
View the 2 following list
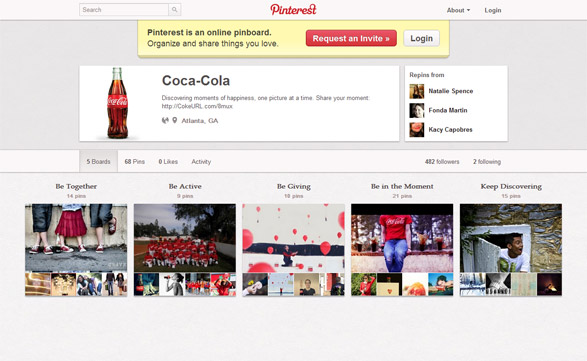[487, 161]
